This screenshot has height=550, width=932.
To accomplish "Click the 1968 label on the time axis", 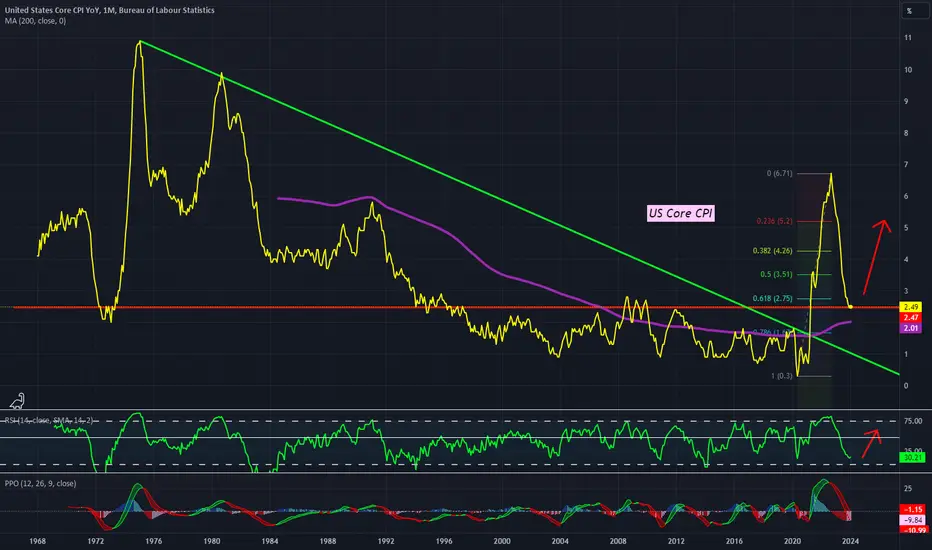I will 37,541.
